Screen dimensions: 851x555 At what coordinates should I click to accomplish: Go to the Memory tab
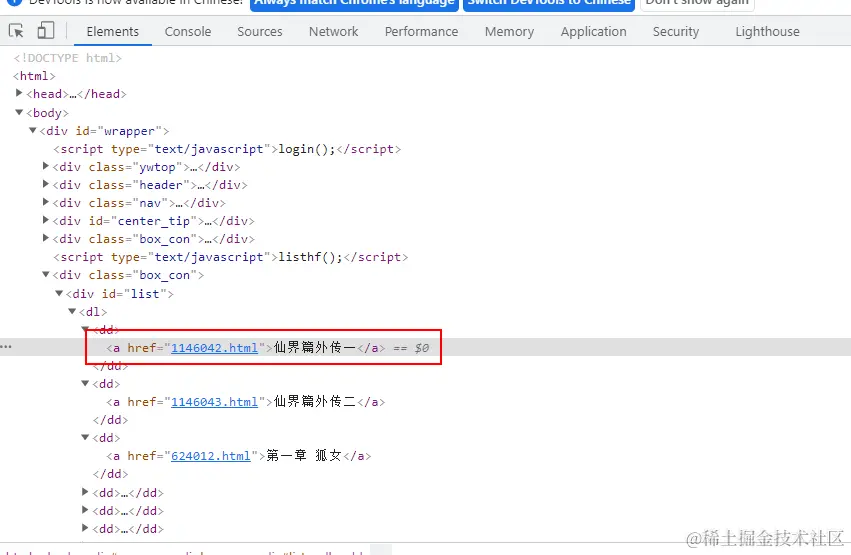tap(509, 31)
